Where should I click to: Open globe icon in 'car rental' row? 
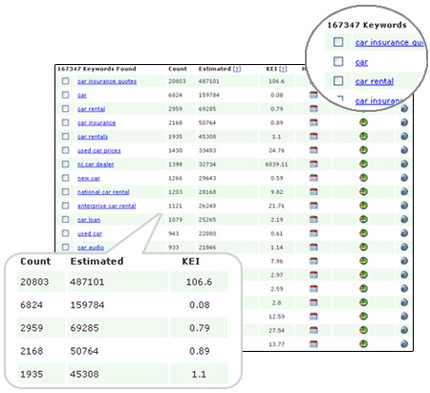pos(404,109)
